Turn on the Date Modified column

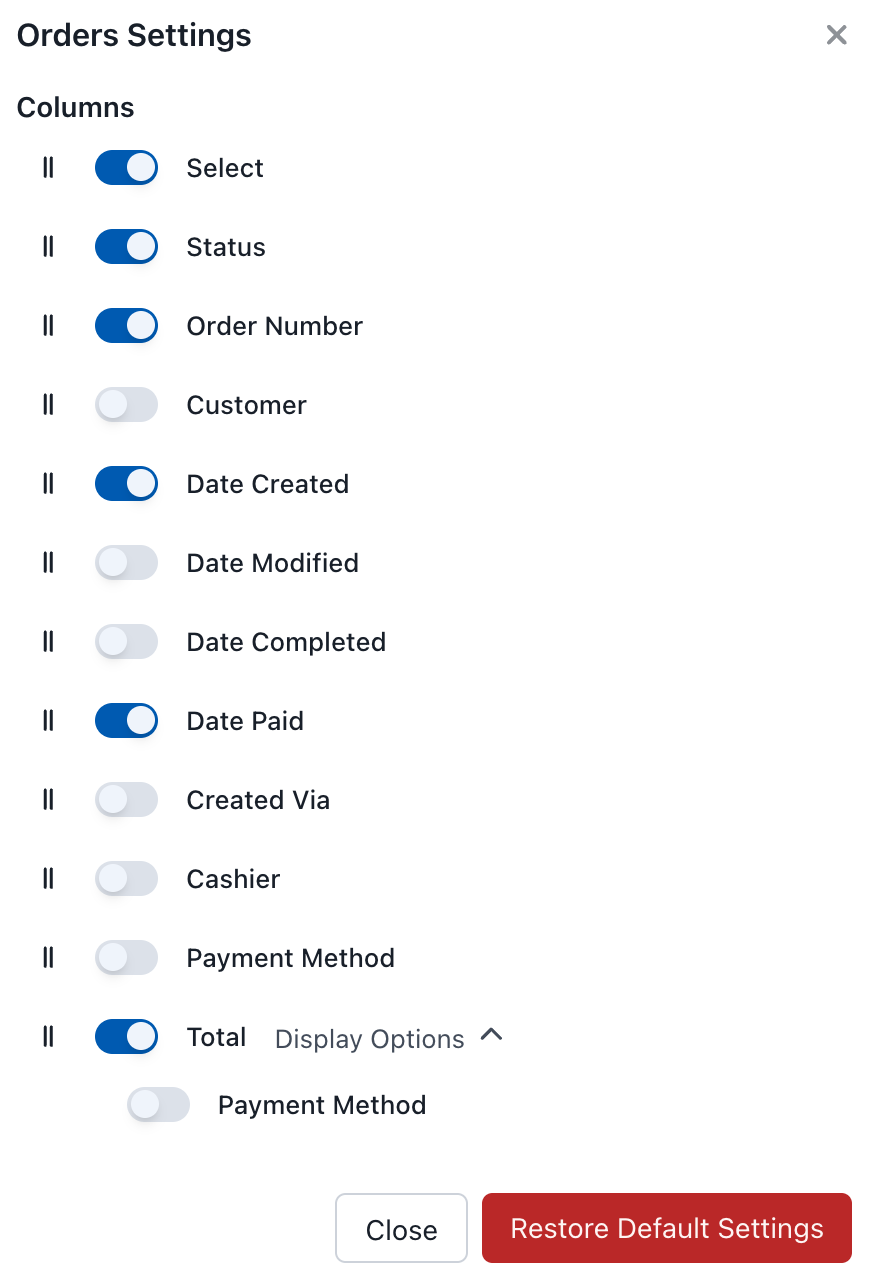[x=126, y=563]
